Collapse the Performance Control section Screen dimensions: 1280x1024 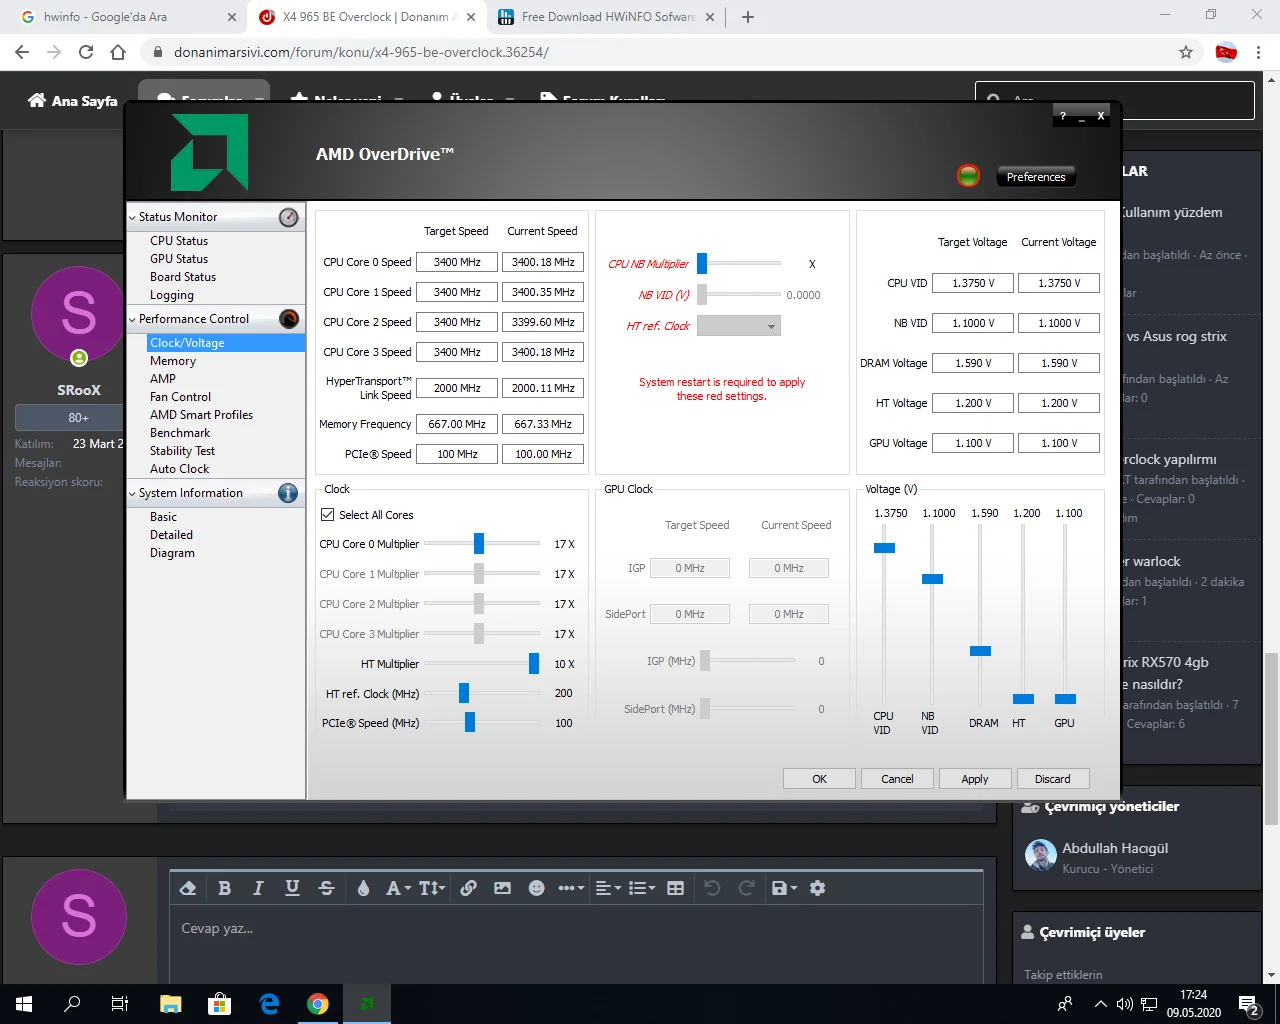132,319
